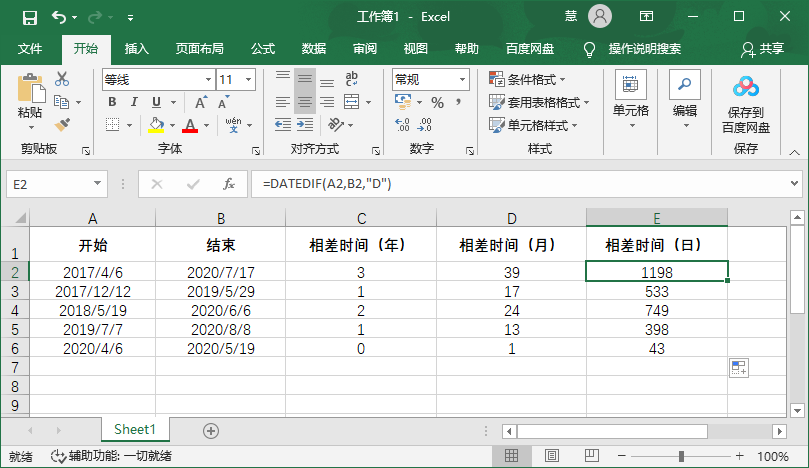Toggle italic formatting

click(134, 102)
